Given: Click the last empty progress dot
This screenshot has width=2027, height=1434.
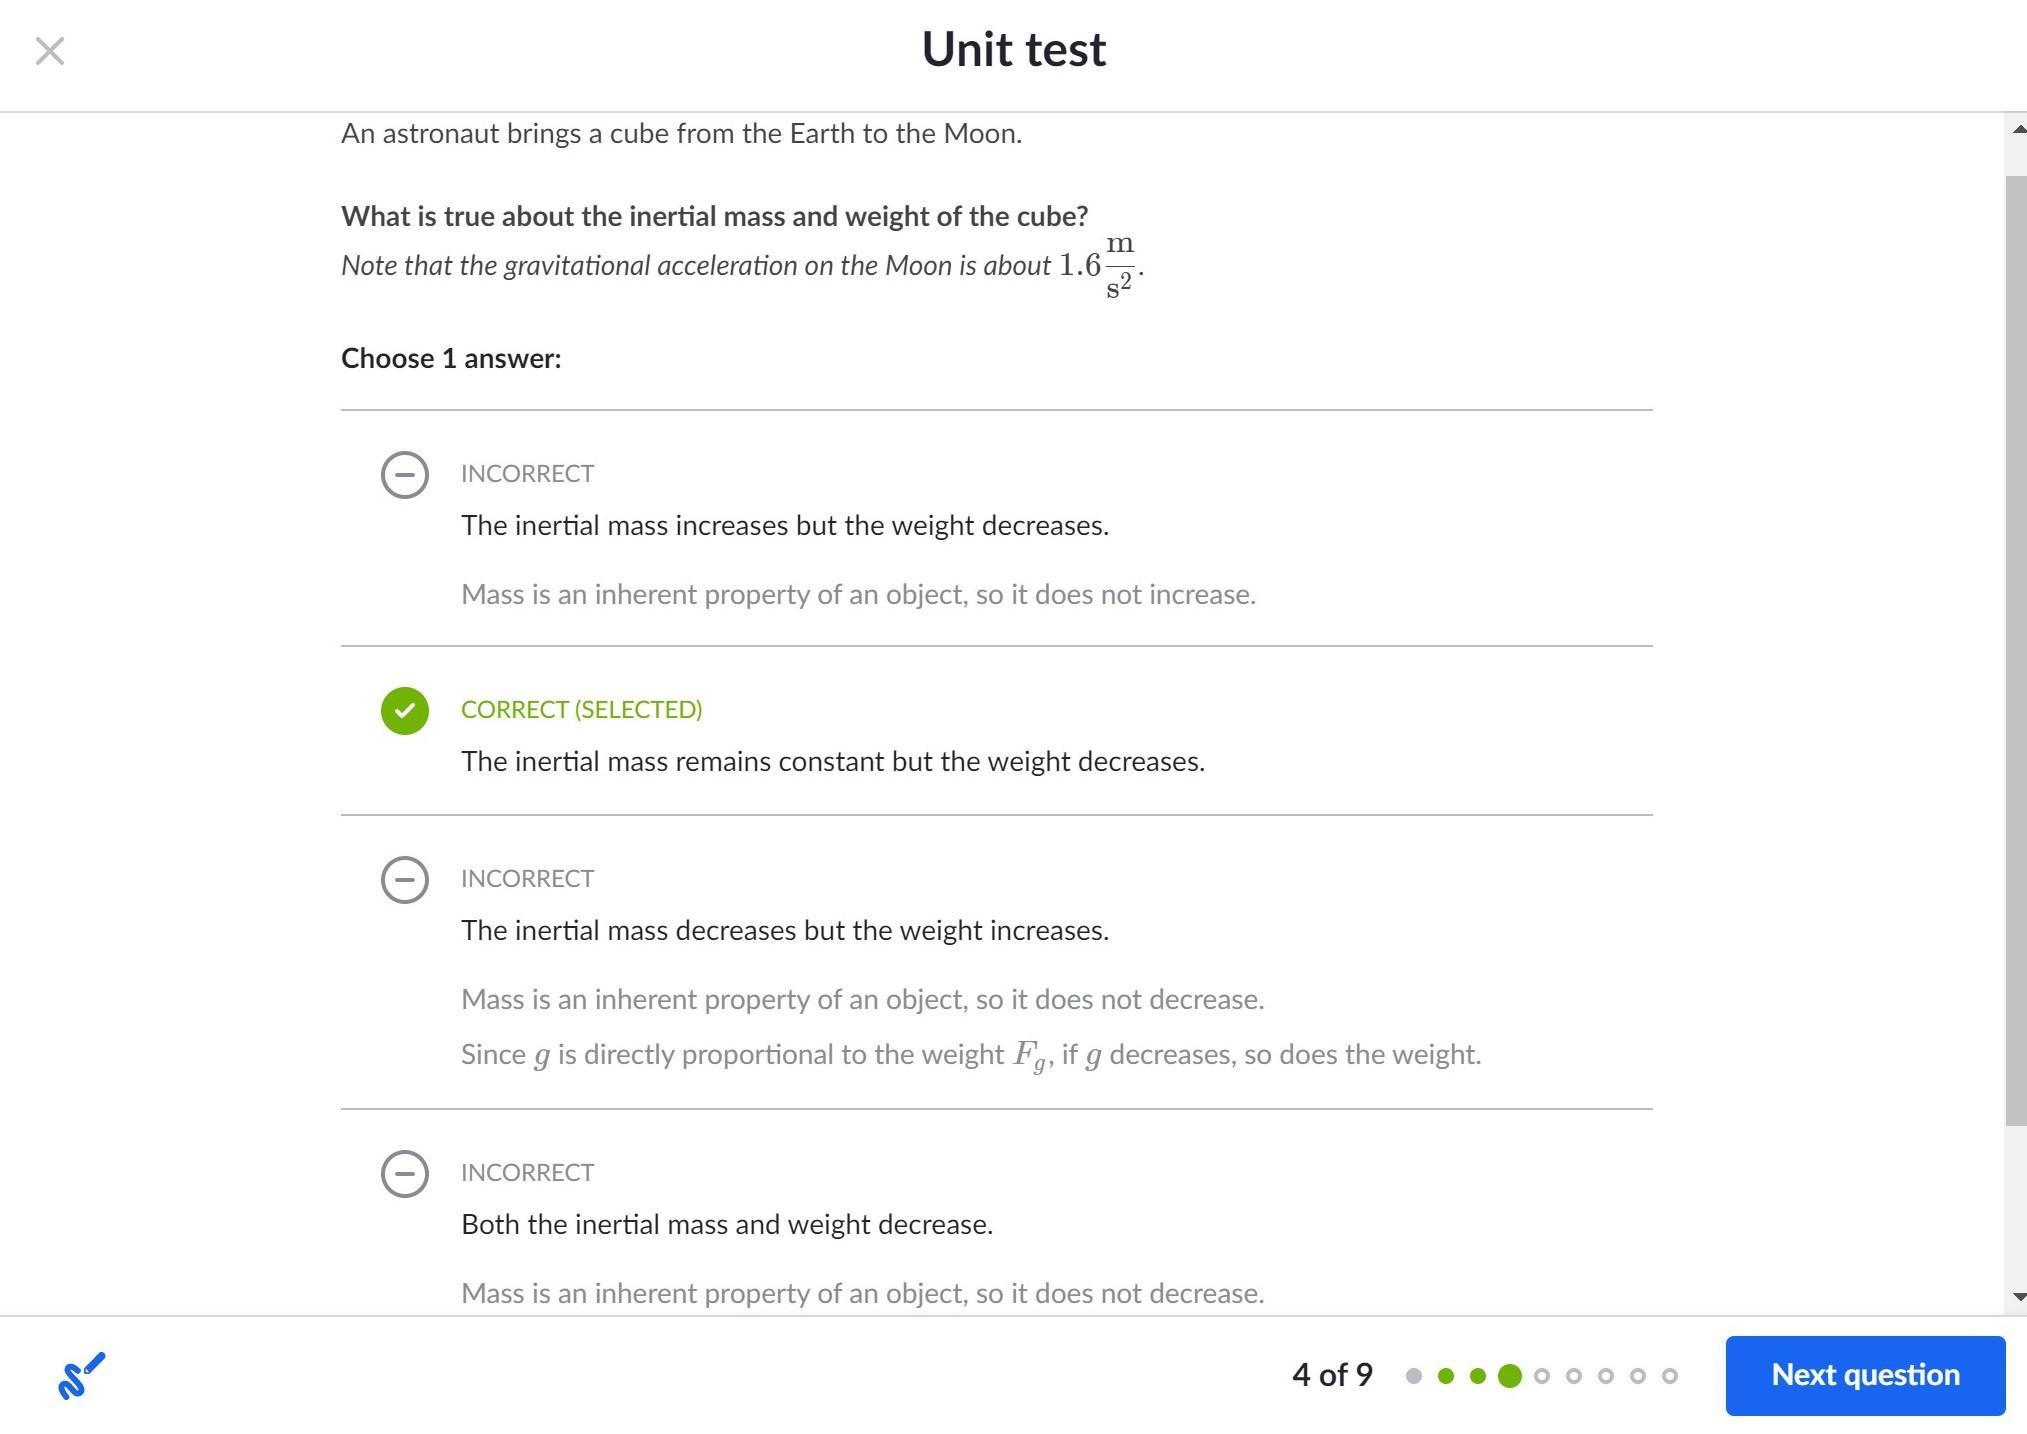Looking at the screenshot, I should click(1669, 1376).
